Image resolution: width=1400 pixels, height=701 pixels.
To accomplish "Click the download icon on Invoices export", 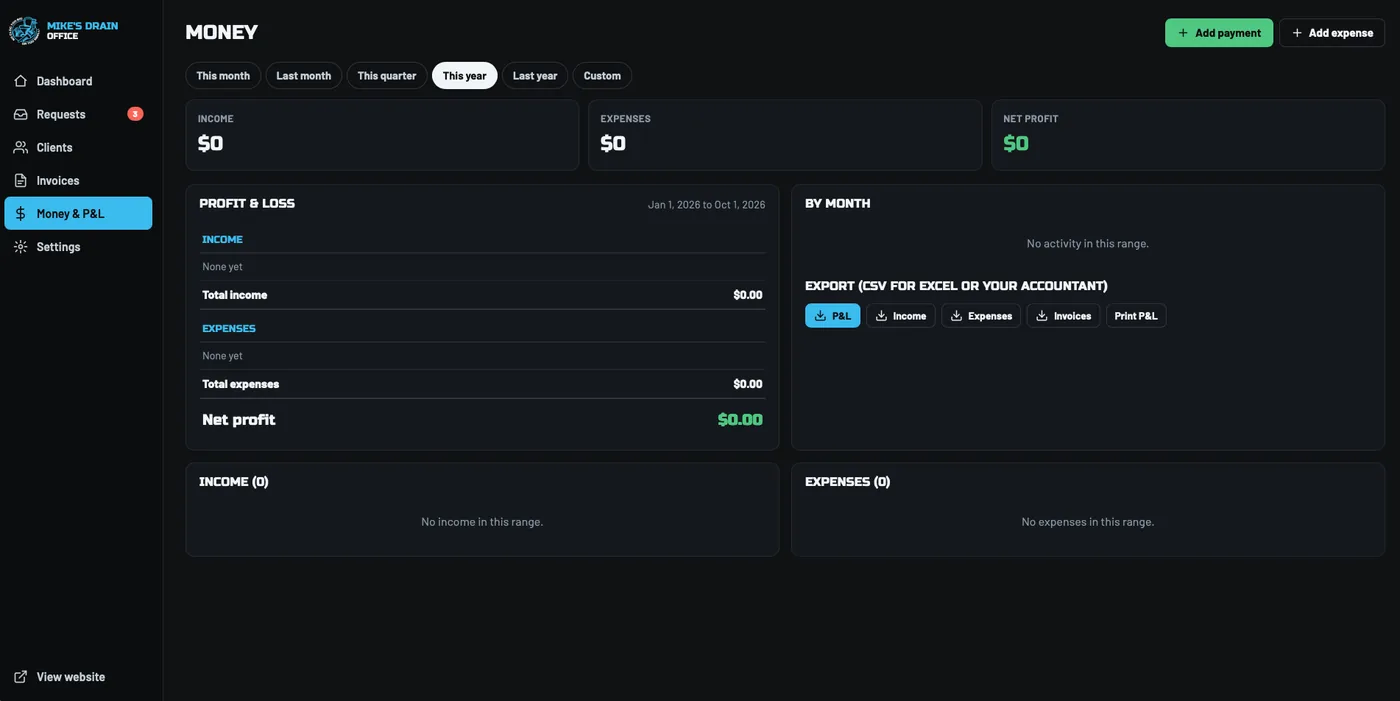I will pos(1042,316).
